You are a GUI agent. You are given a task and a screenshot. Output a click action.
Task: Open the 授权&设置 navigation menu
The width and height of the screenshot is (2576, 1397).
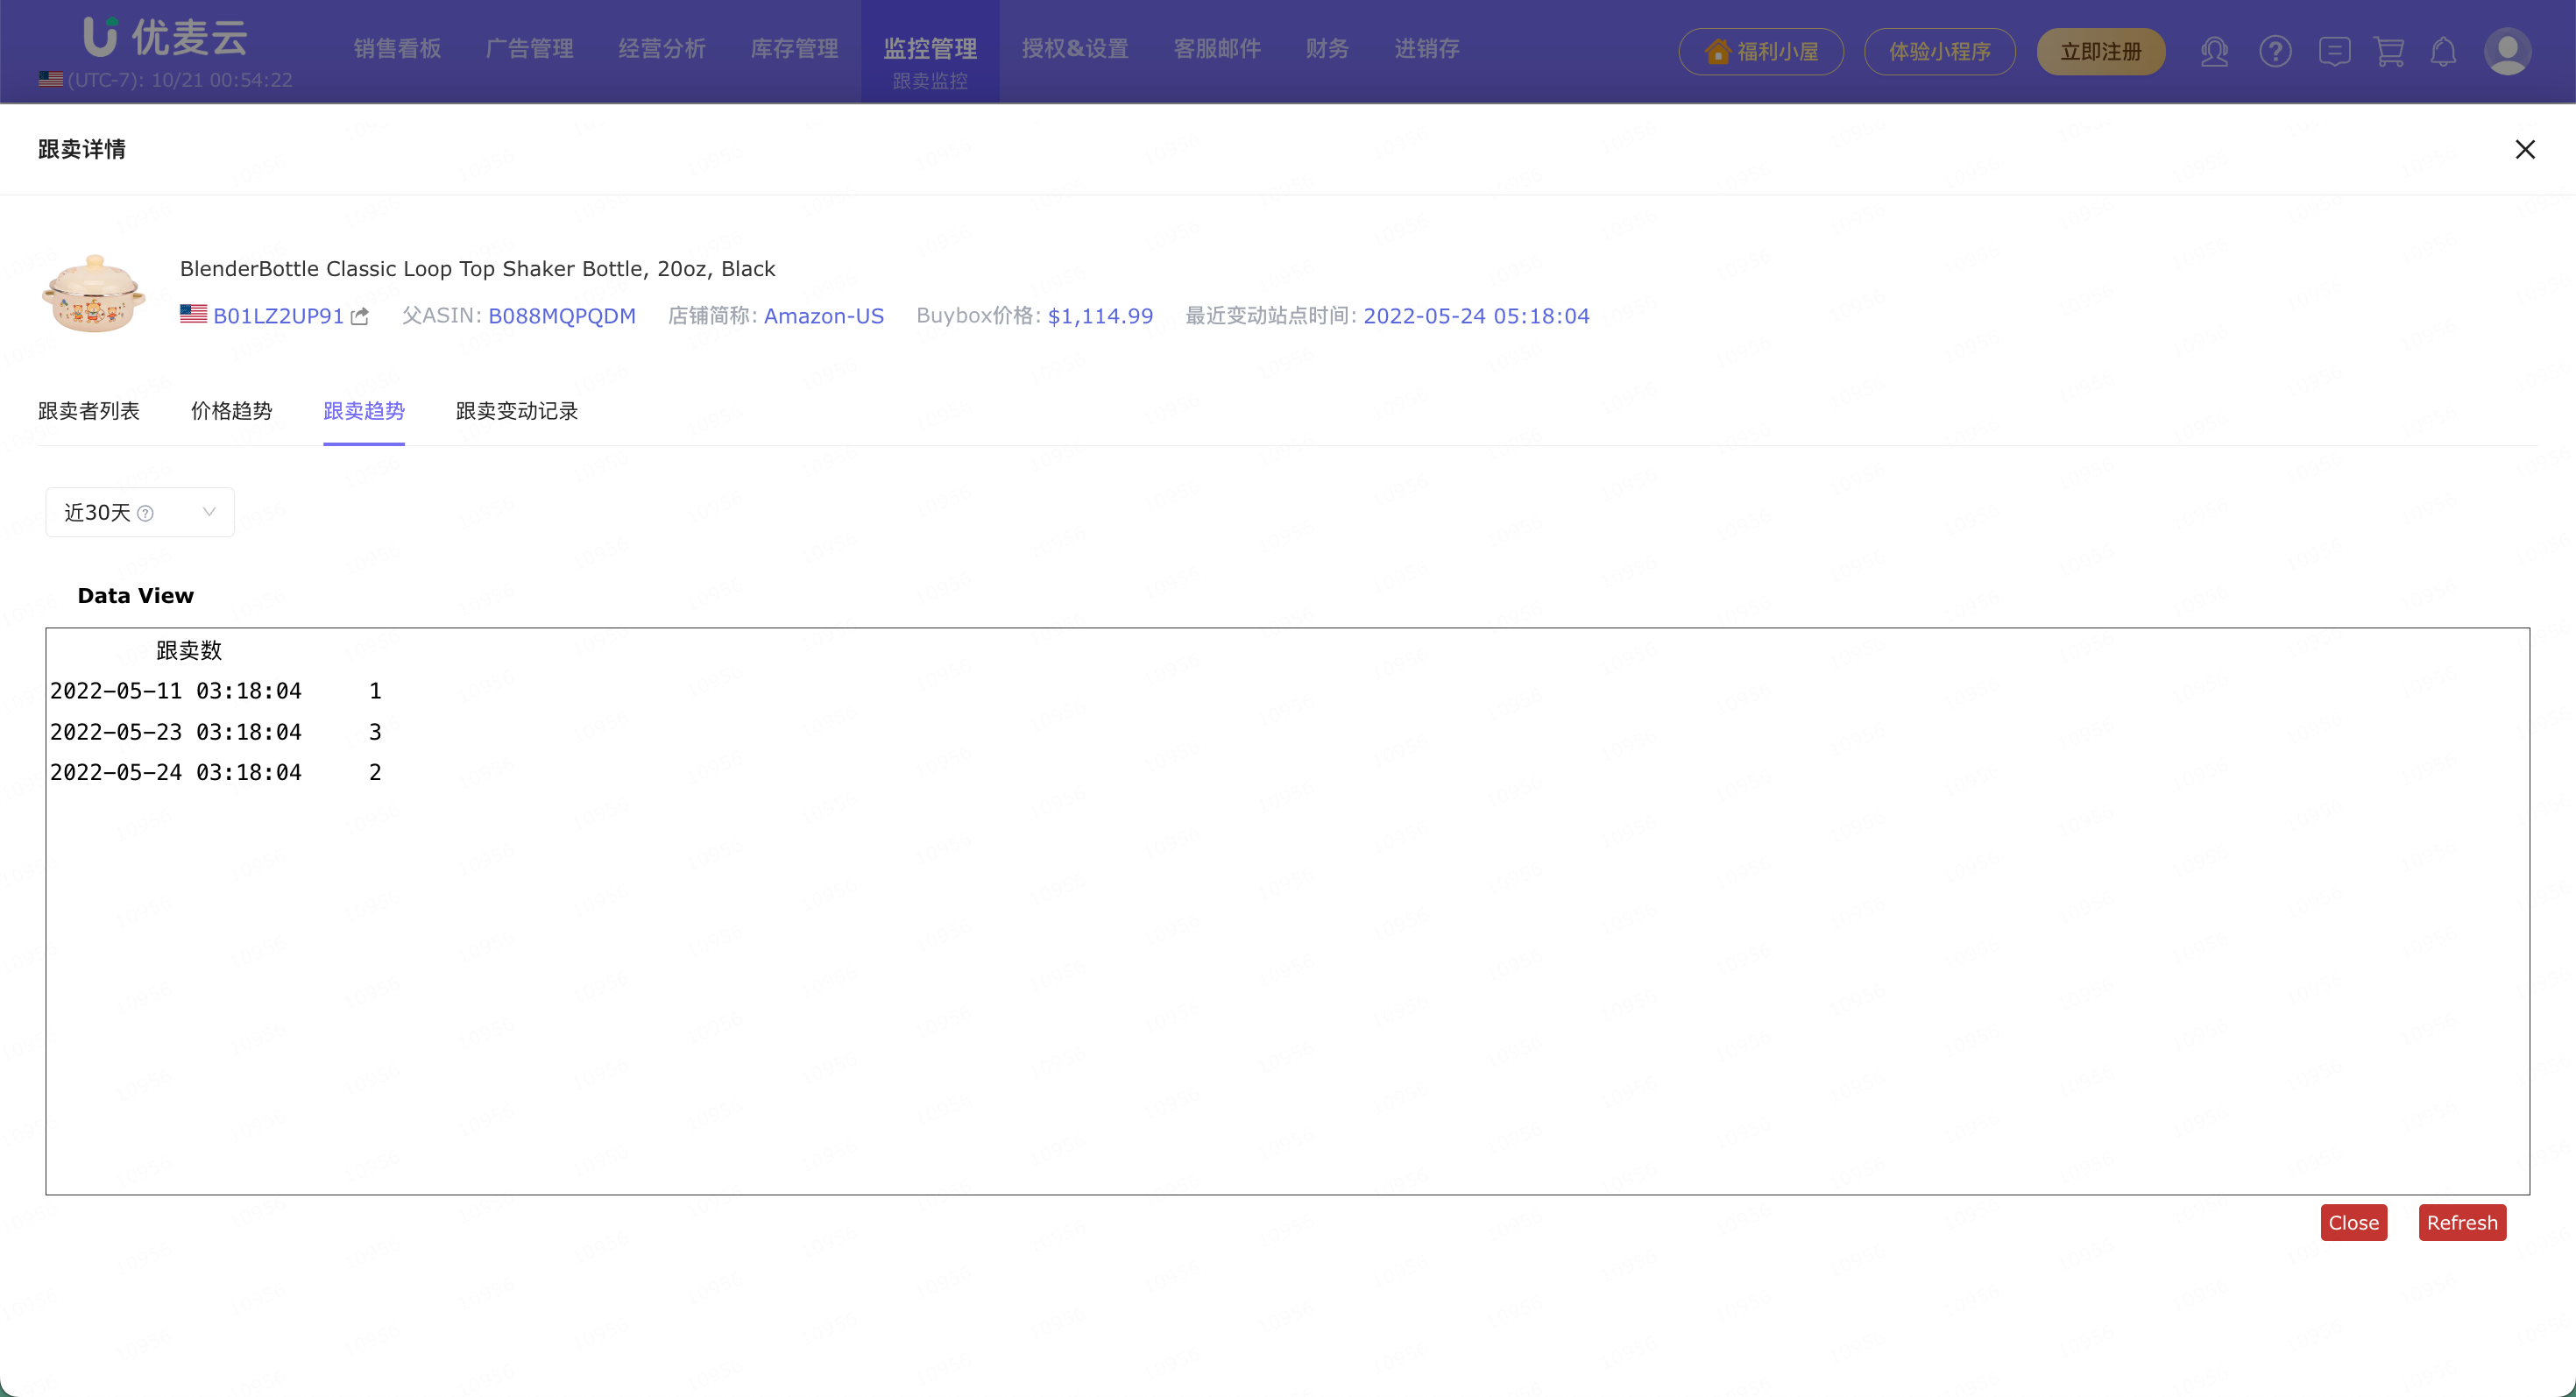[x=1075, y=48]
